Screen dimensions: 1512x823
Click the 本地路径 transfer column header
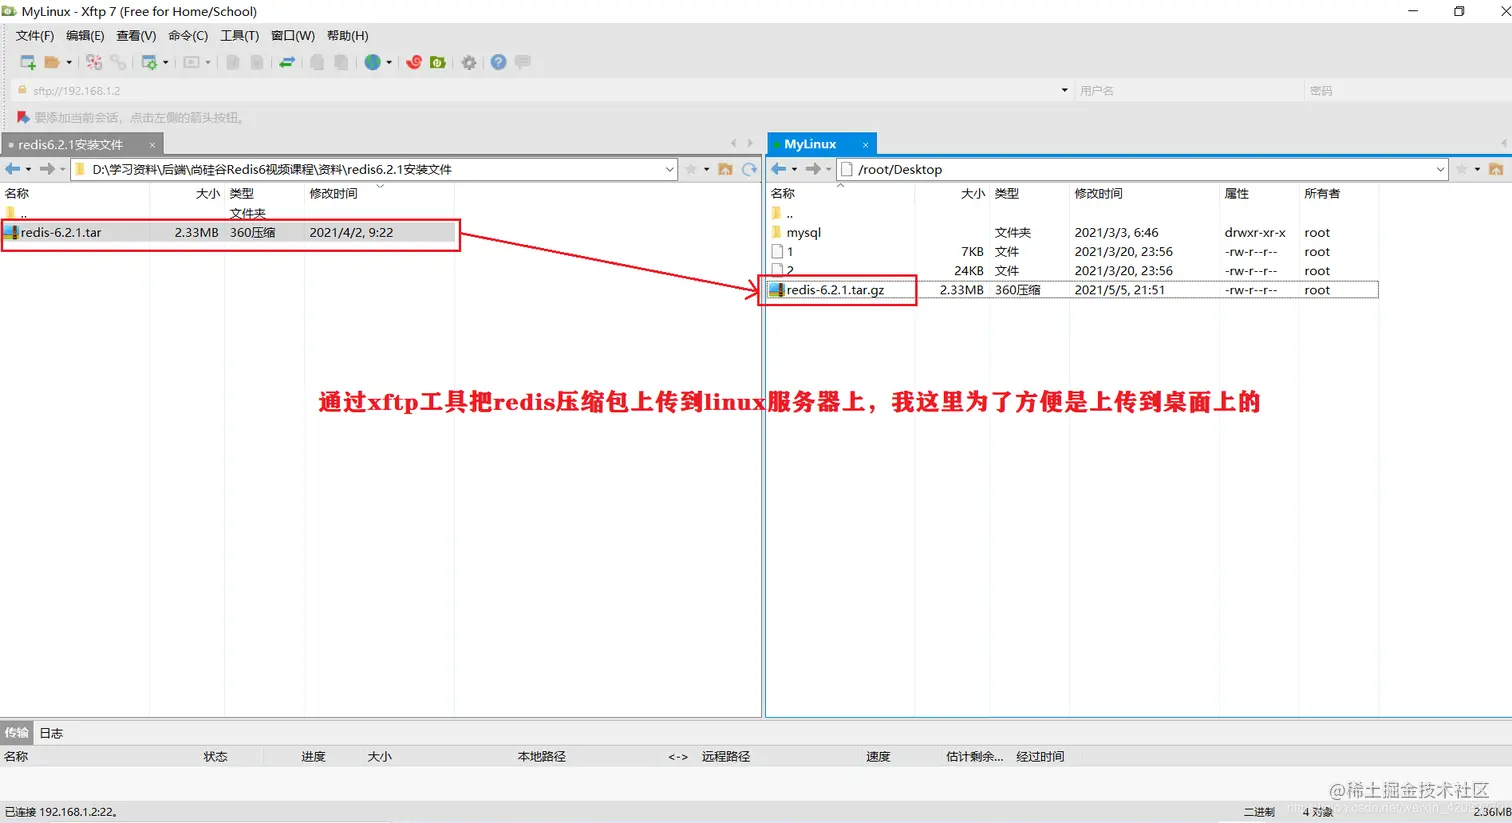pyautogui.click(x=542, y=757)
